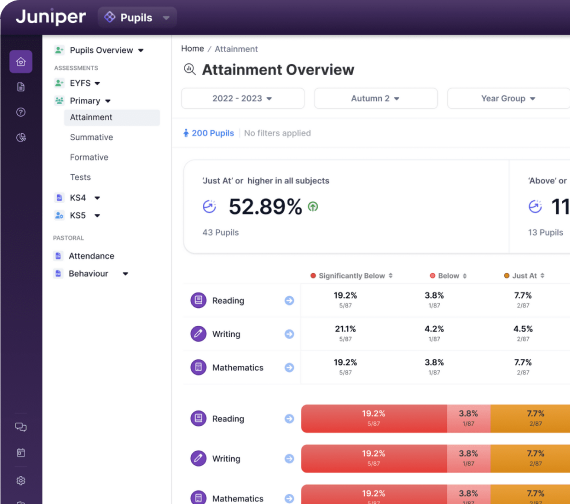Click Writing pink 3.8% bar segment

[469, 459]
